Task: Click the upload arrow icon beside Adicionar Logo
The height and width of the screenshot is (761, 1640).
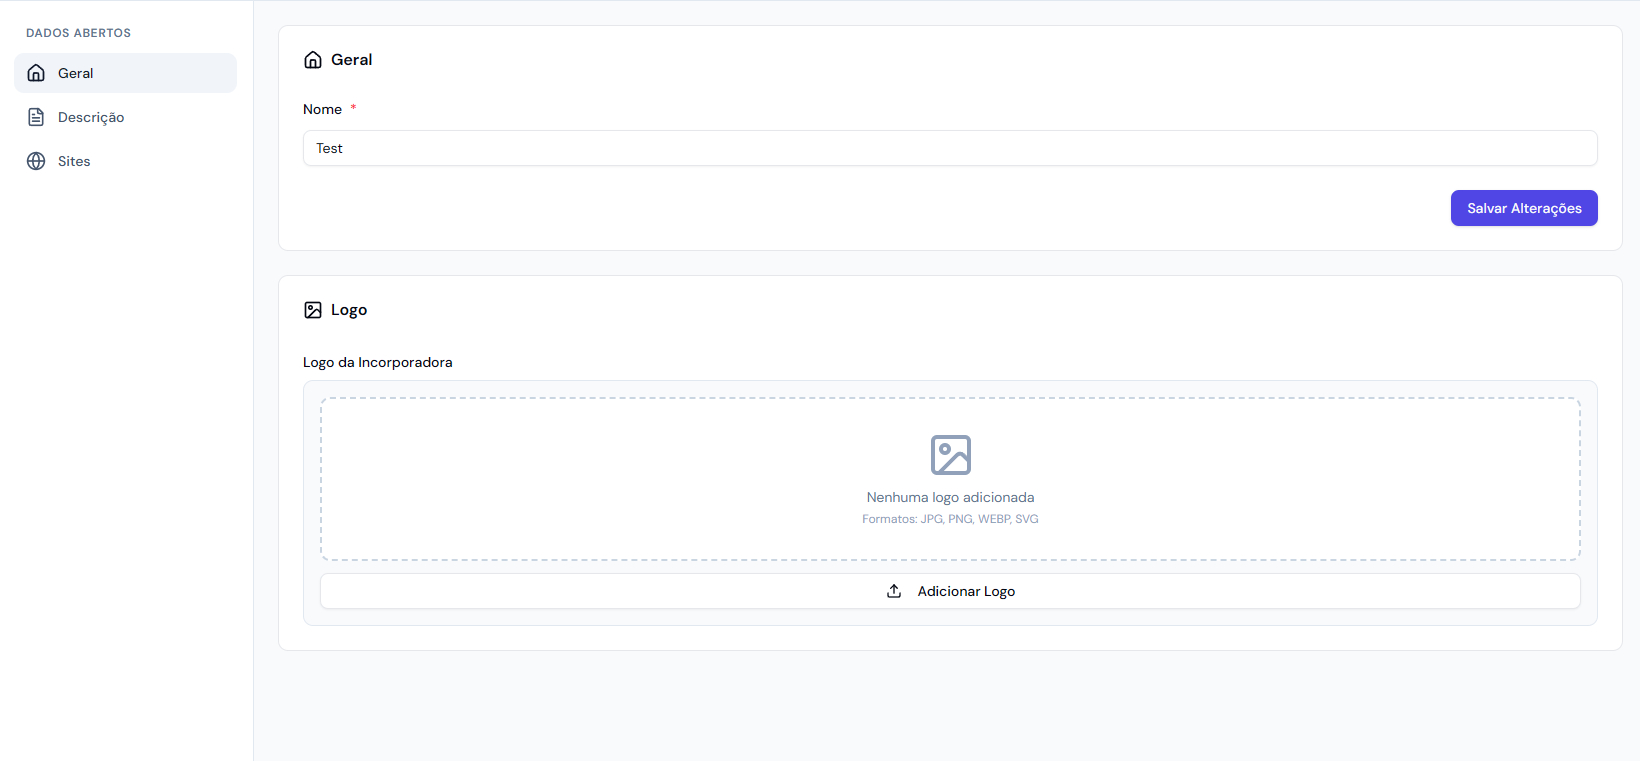Action: pos(894,591)
